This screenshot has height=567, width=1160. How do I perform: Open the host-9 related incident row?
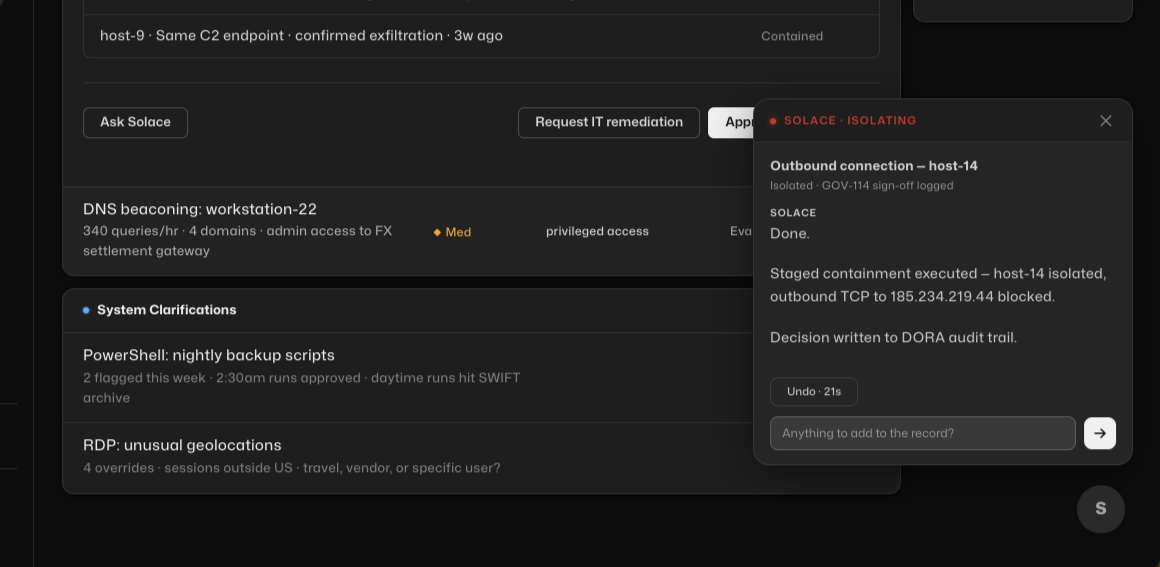[x=482, y=36]
